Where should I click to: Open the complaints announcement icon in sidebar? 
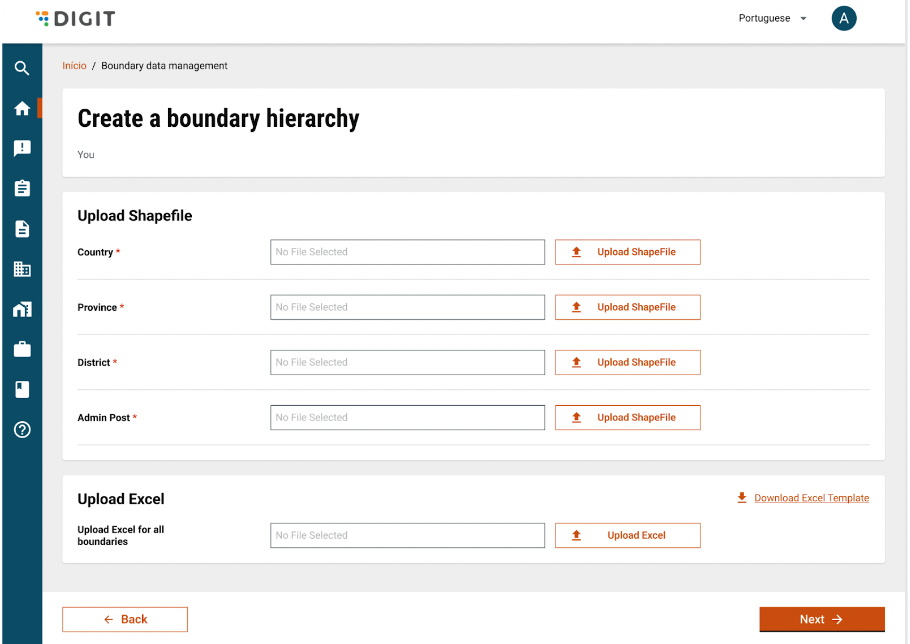(x=22, y=148)
